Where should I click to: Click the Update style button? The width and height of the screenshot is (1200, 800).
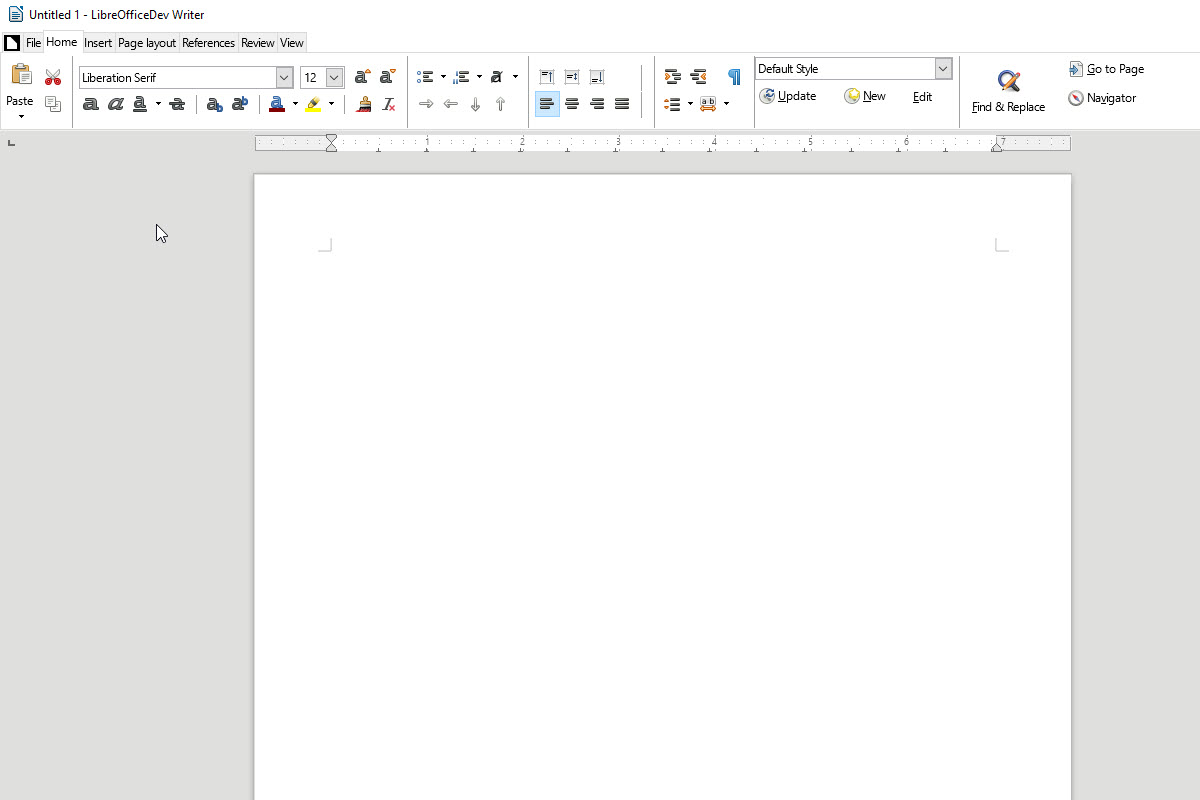(790, 96)
